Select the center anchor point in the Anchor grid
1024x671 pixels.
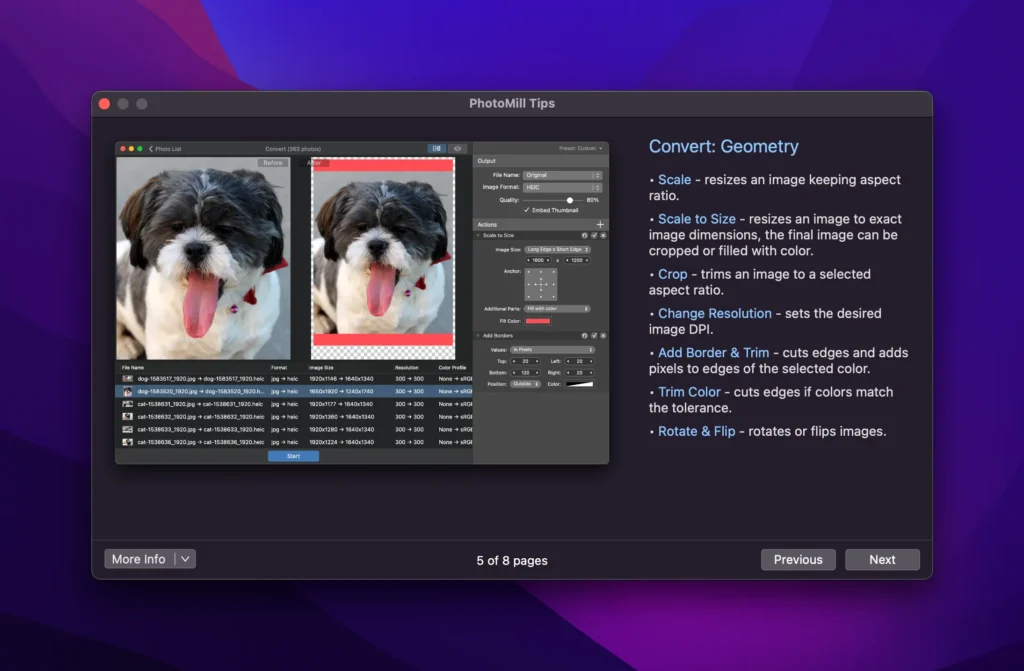(540, 284)
